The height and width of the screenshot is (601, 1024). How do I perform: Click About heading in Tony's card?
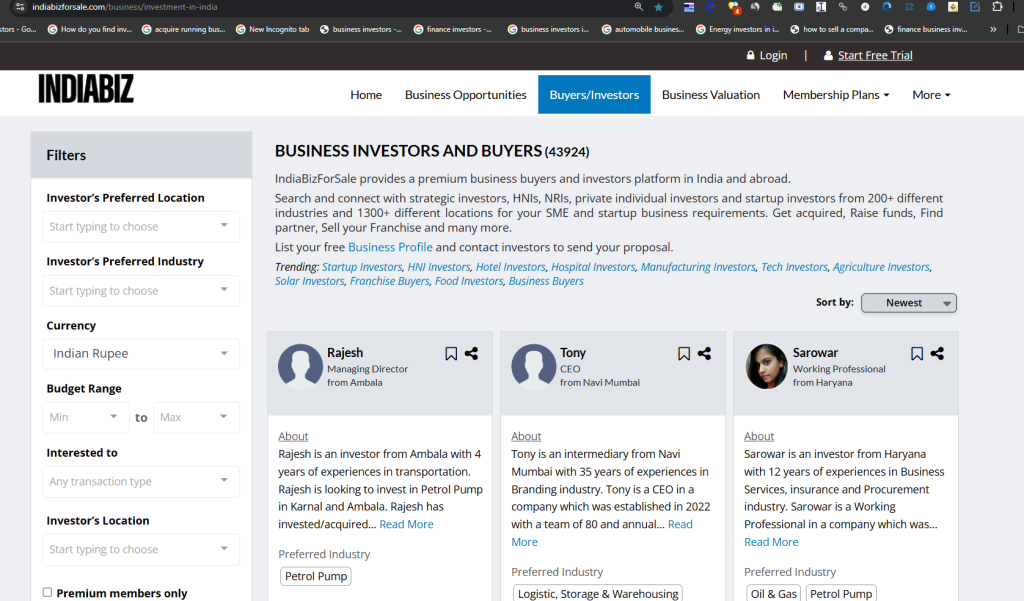526,436
